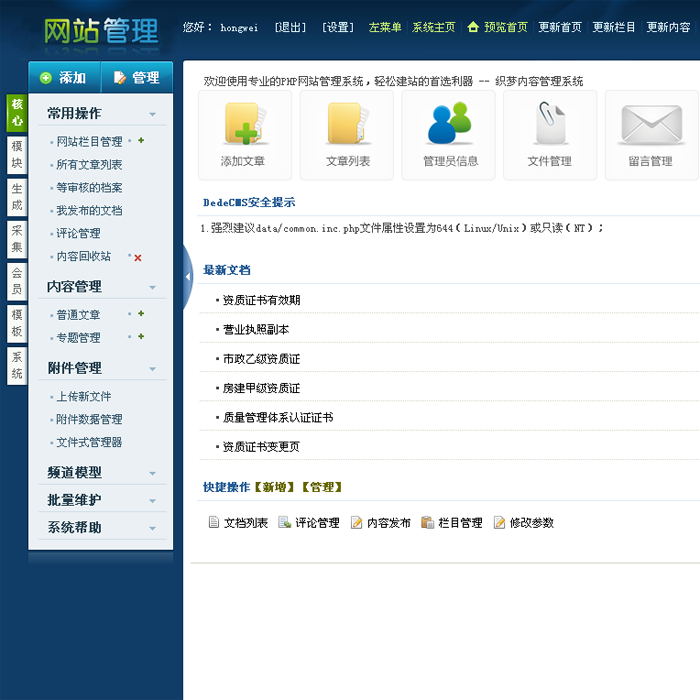Select the 生成 vertical tab
The height and width of the screenshot is (700, 700).
17,197
